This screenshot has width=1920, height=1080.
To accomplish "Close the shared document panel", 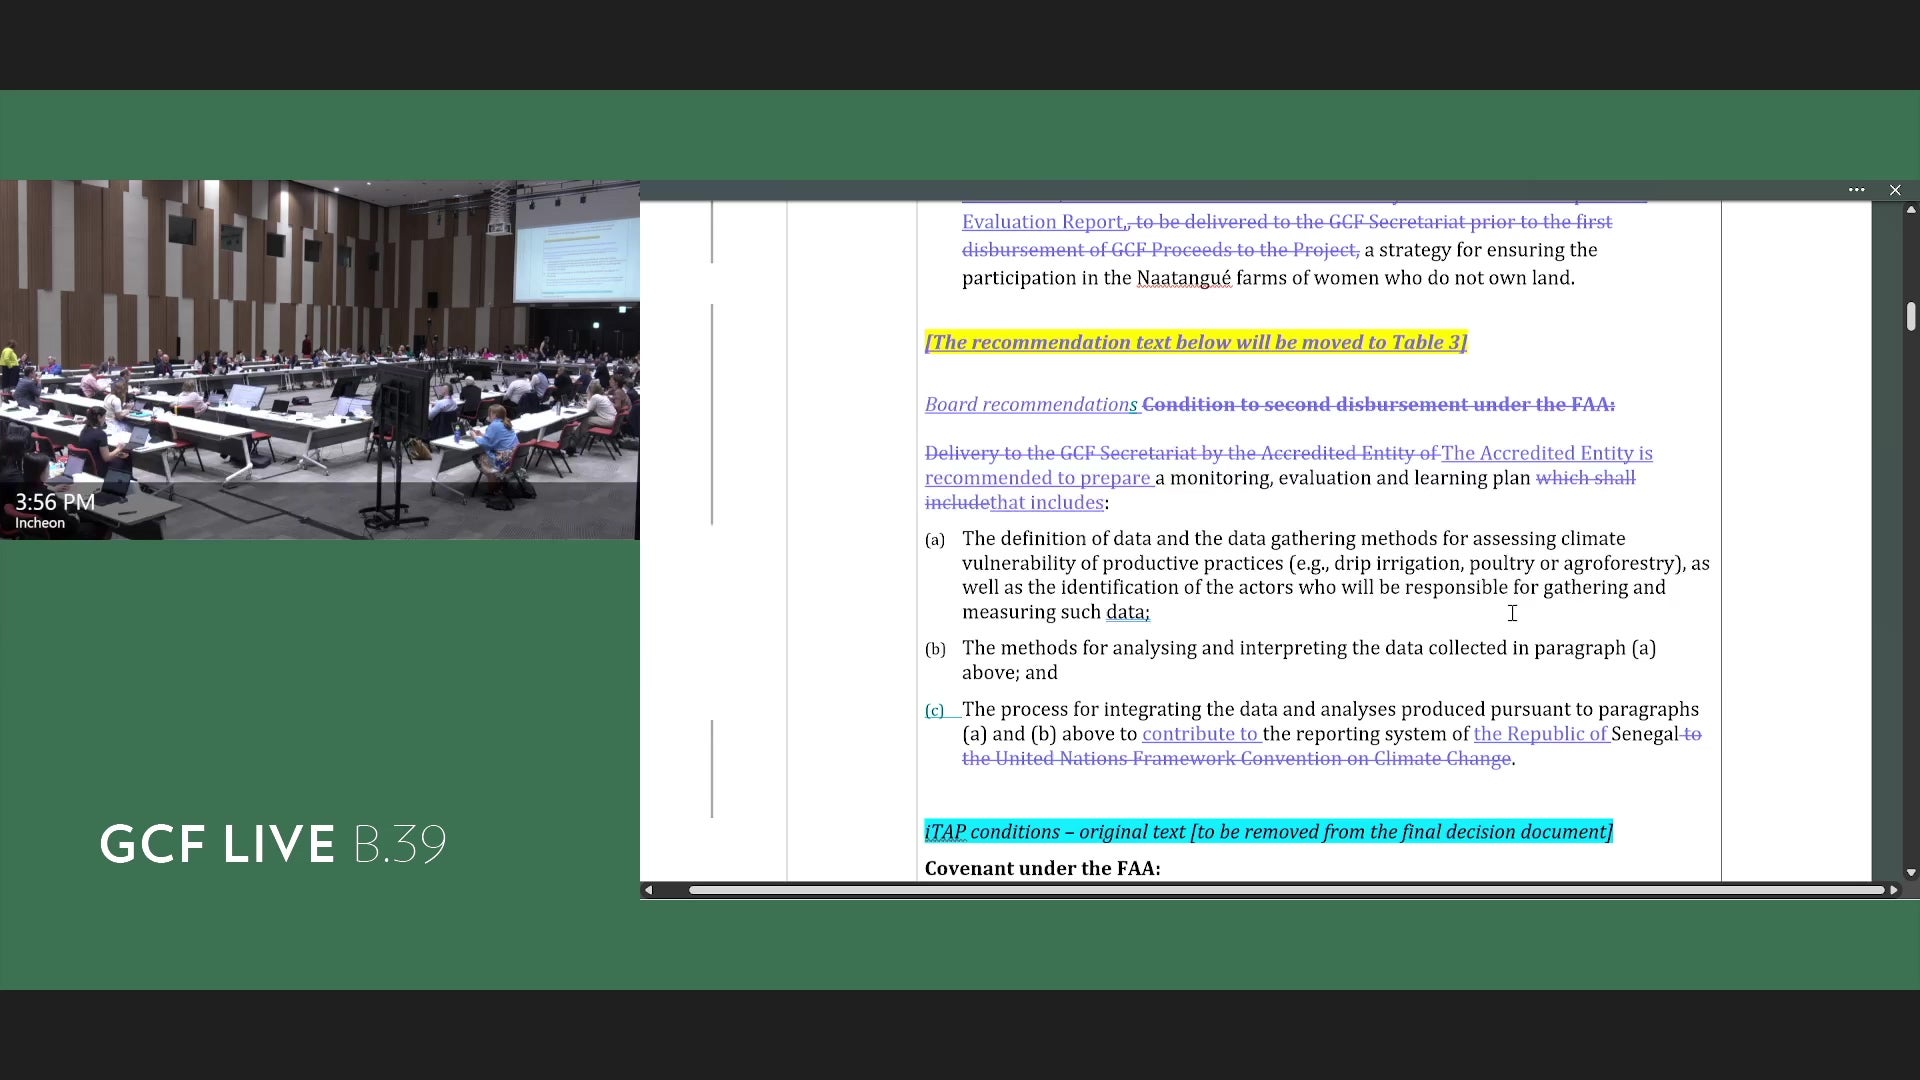I will 1895,190.
